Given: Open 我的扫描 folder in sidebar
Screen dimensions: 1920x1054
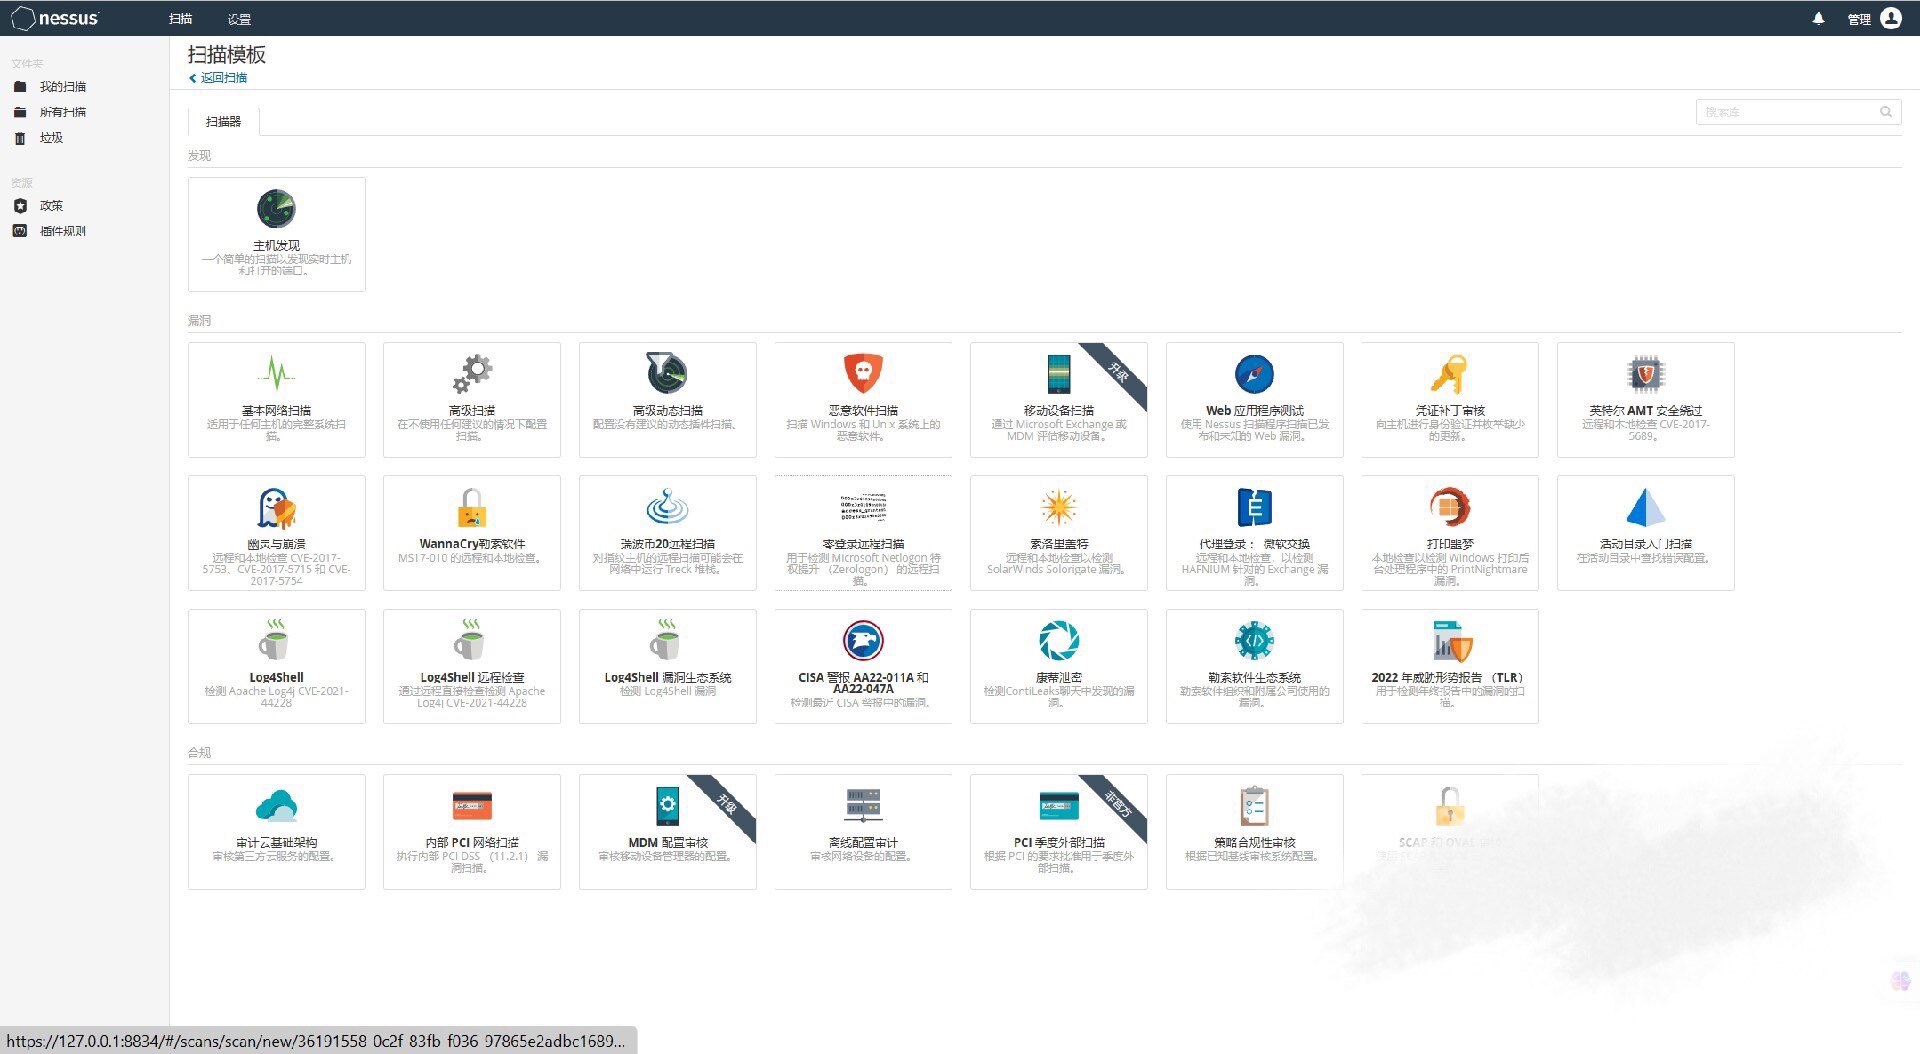Looking at the screenshot, I should click(x=62, y=87).
